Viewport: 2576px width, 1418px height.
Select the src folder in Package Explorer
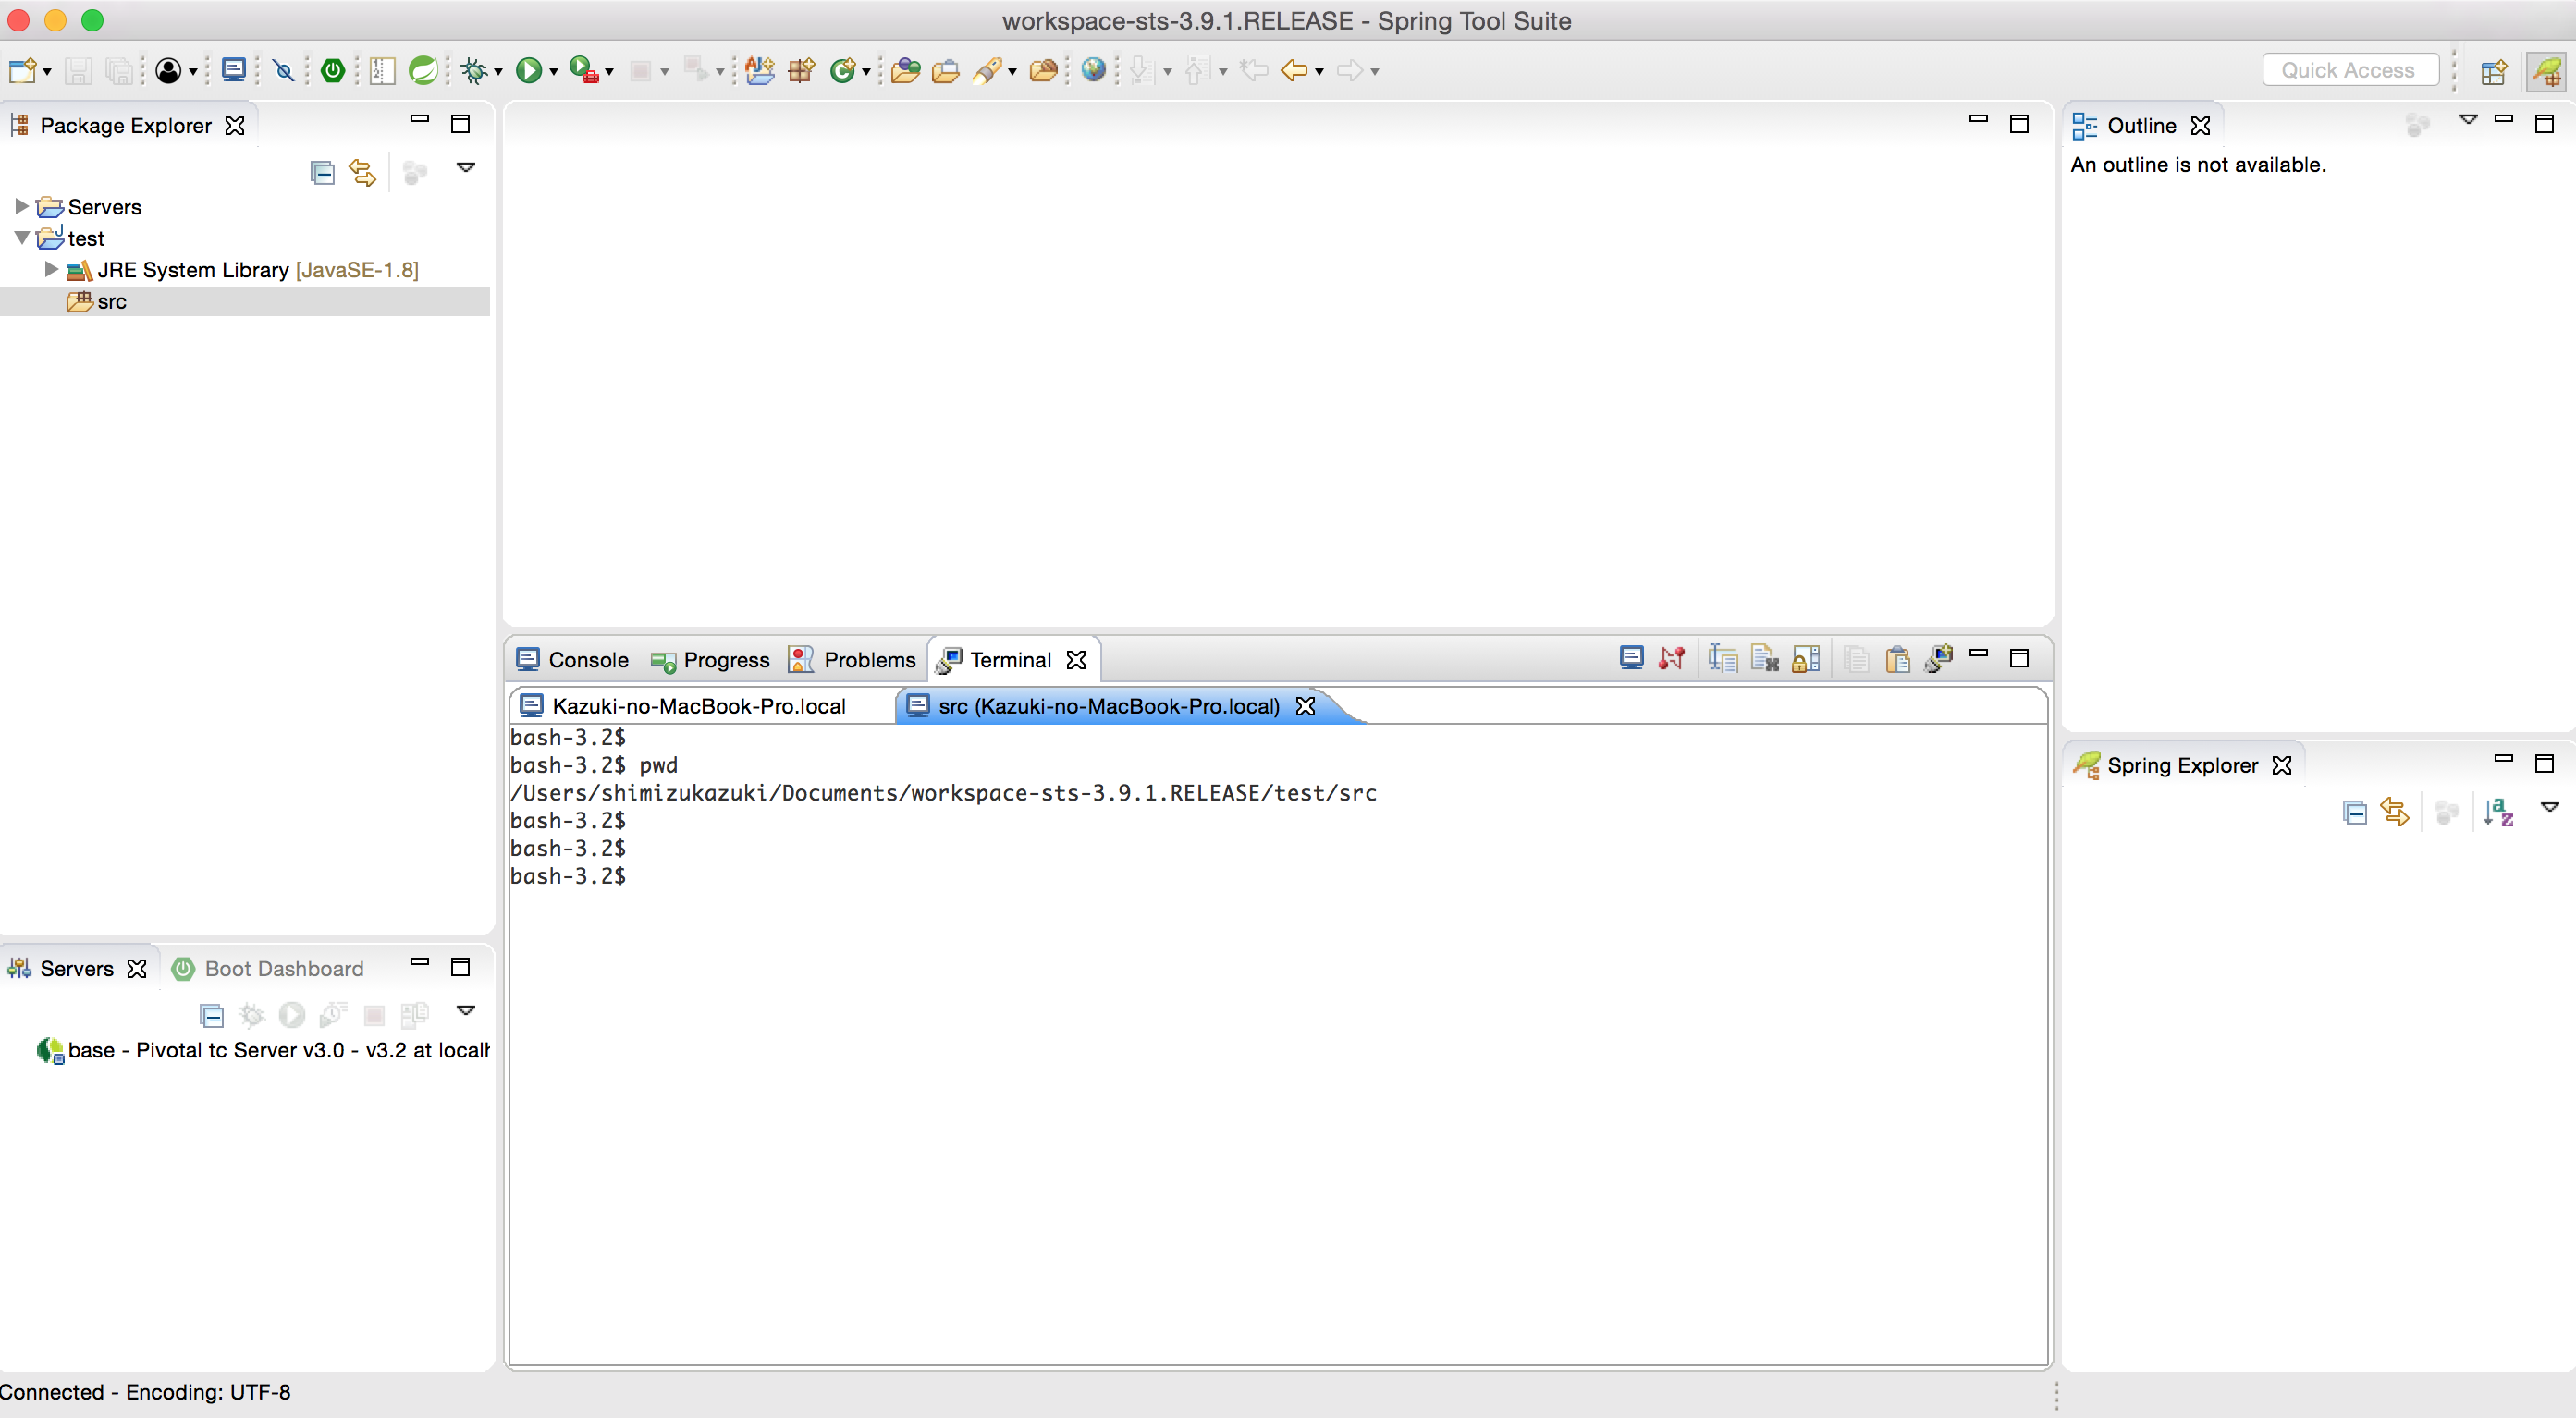(x=112, y=301)
